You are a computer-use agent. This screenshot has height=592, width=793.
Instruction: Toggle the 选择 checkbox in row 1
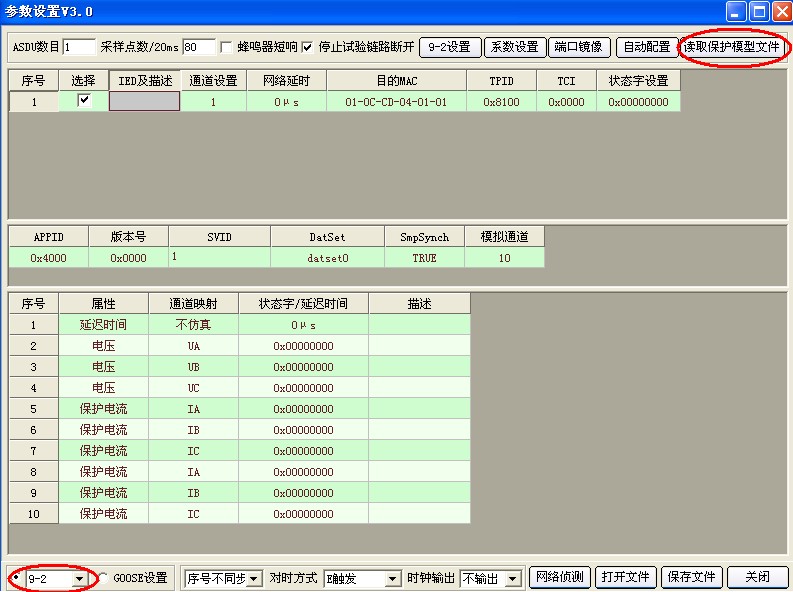[84, 100]
